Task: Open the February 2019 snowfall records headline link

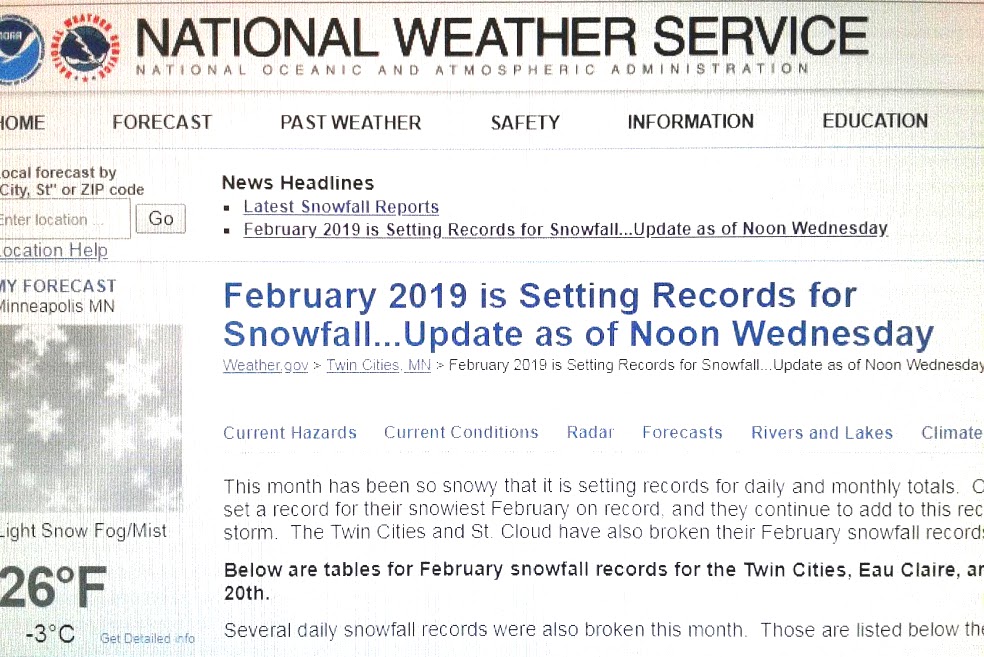Action: [x=565, y=229]
